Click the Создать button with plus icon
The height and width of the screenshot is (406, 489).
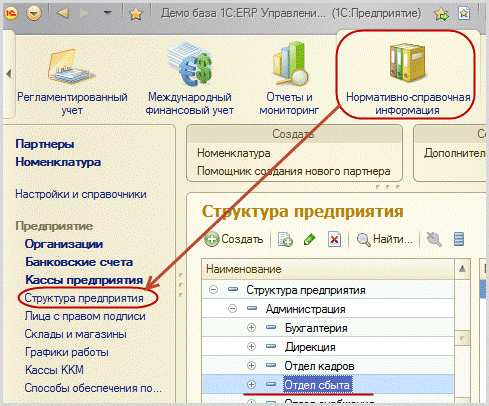(x=234, y=239)
